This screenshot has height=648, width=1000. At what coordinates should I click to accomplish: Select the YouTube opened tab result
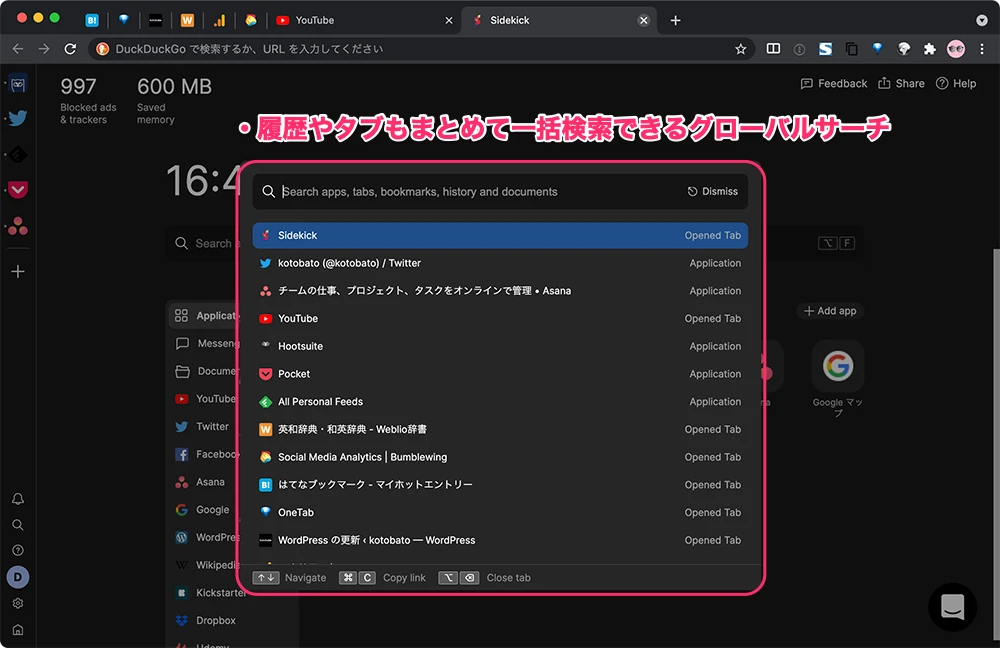click(x=500, y=318)
